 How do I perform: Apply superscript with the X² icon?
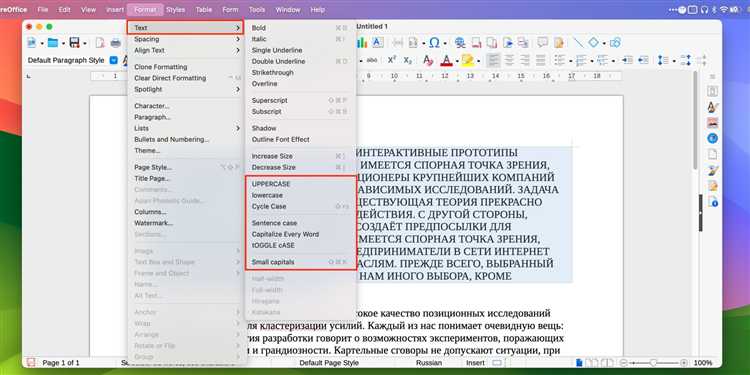(x=392, y=60)
